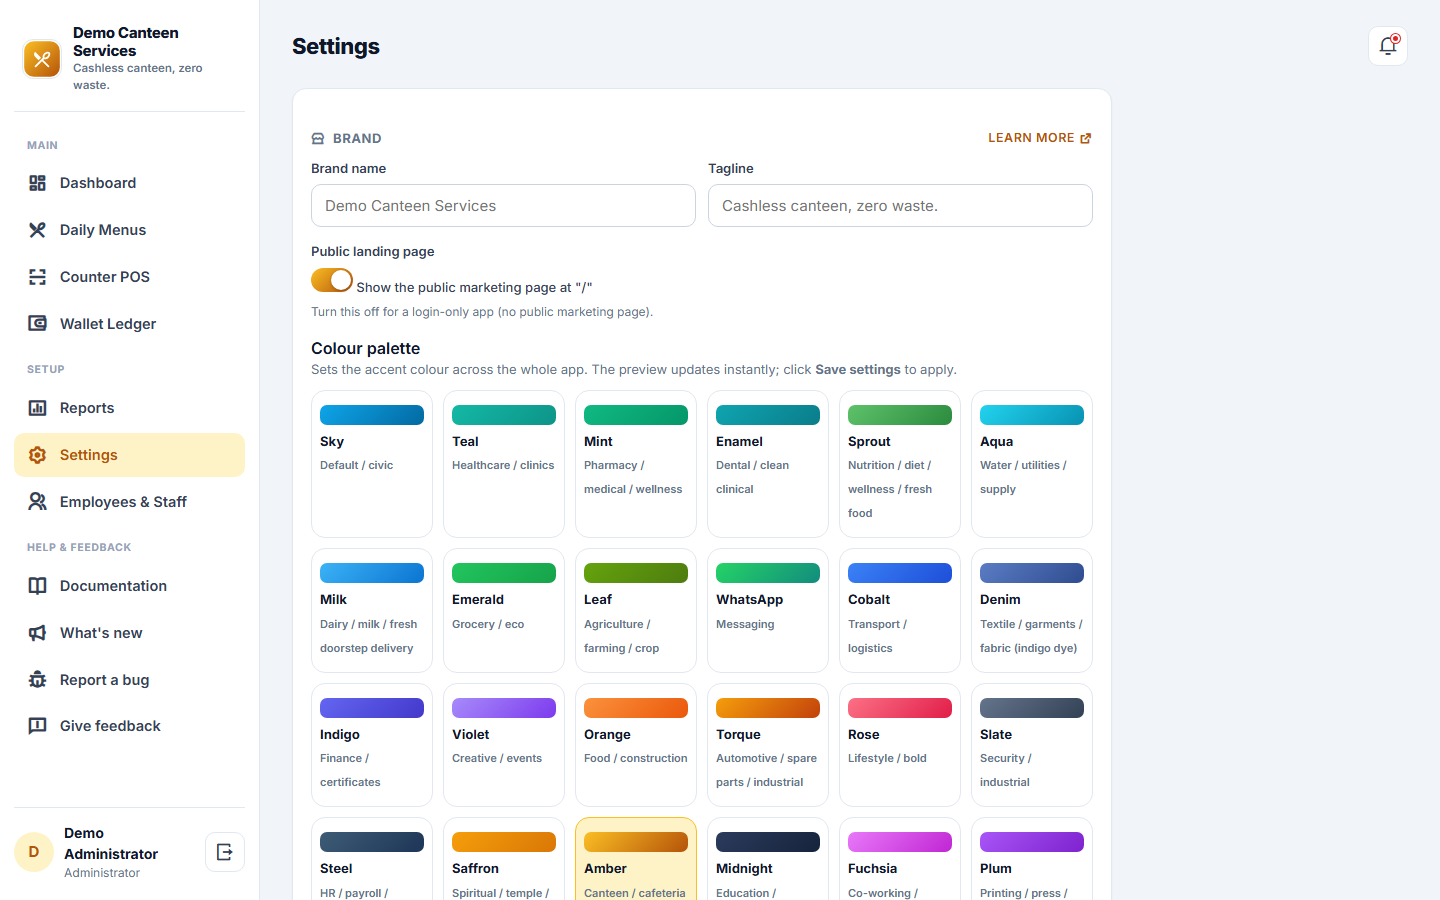This screenshot has height=900, width=1440.
Task: Open the Counter POS page
Action: (129, 277)
